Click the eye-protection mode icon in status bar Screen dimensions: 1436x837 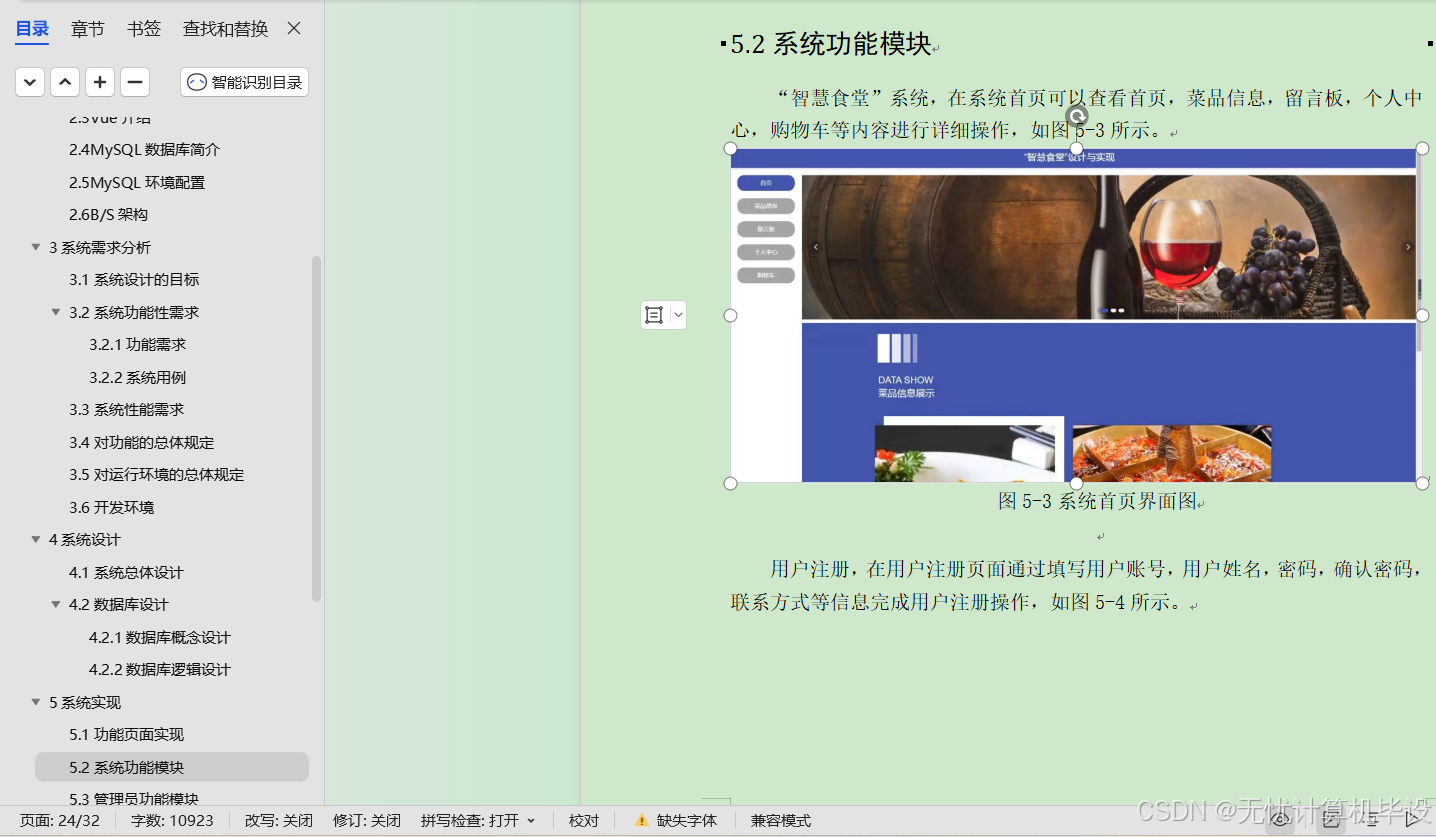(1280, 819)
